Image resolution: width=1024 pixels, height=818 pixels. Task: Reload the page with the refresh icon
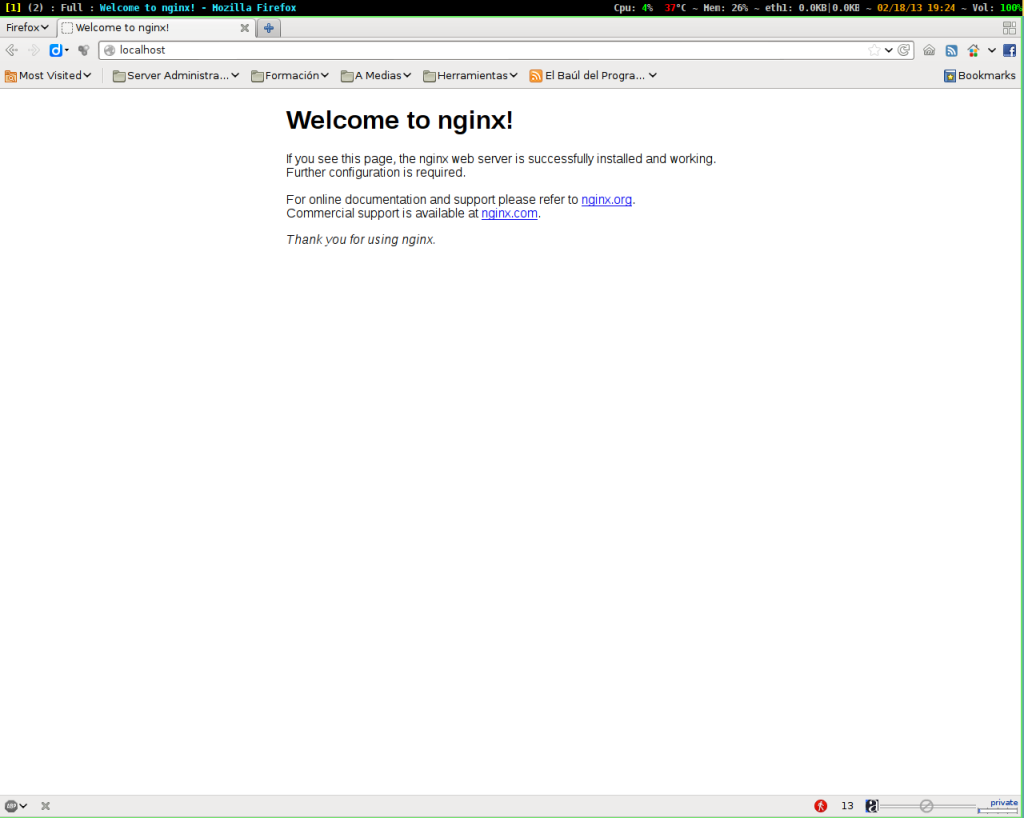click(904, 50)
